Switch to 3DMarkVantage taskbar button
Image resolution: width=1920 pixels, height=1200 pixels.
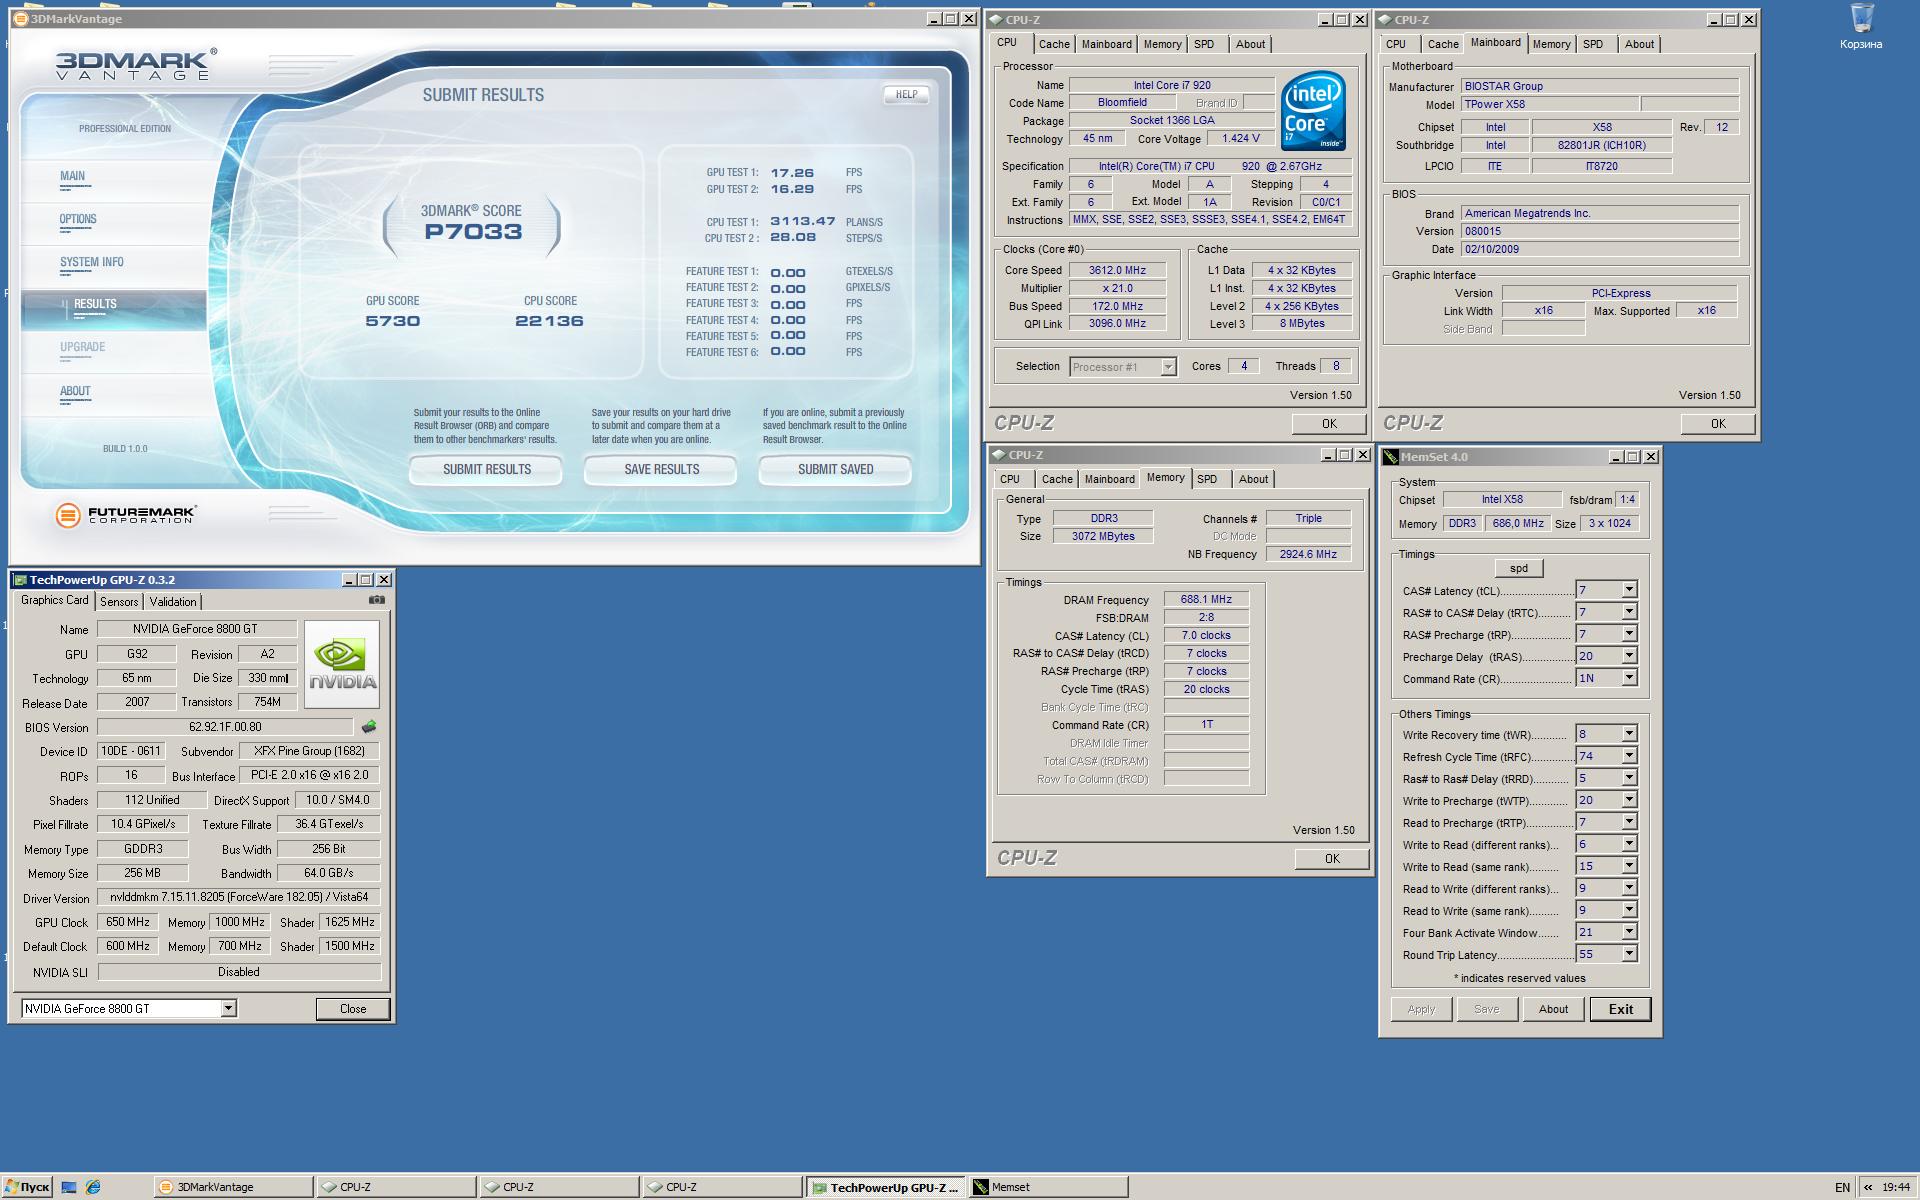point(234,1187)
